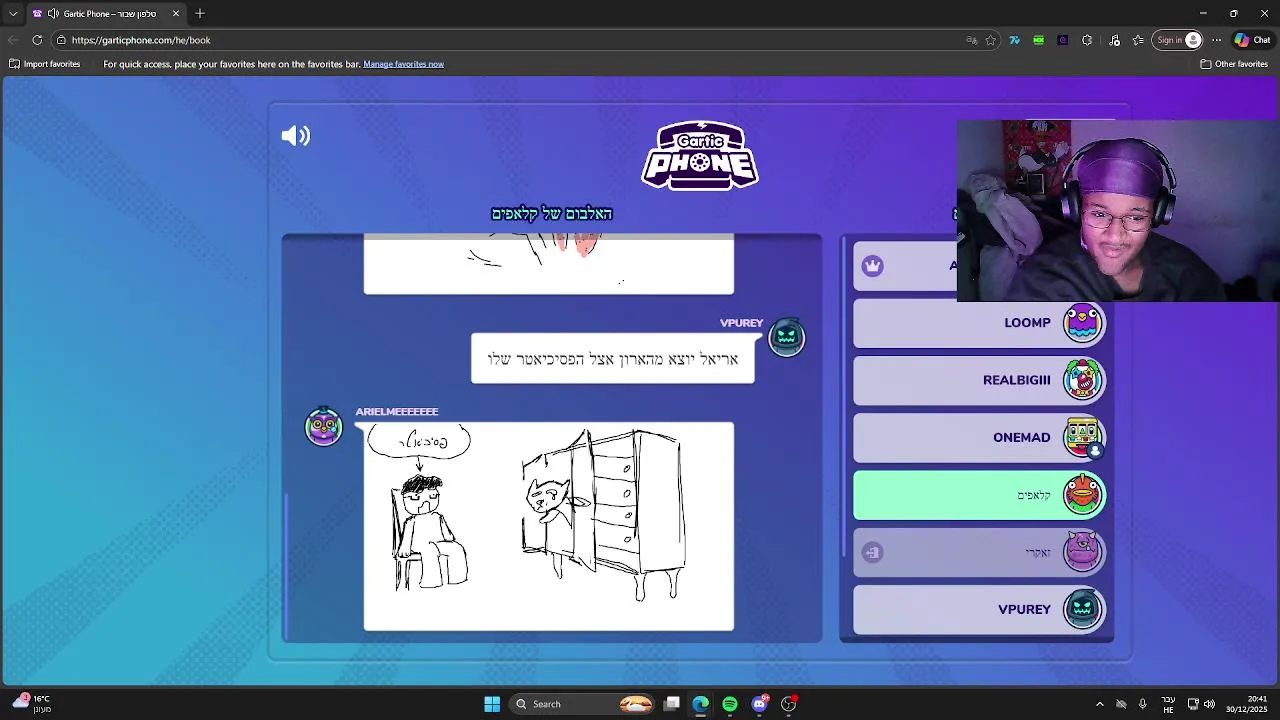
Task: Click VPUREY's dark avatar in player list
Action: (x=1082, y=609)
